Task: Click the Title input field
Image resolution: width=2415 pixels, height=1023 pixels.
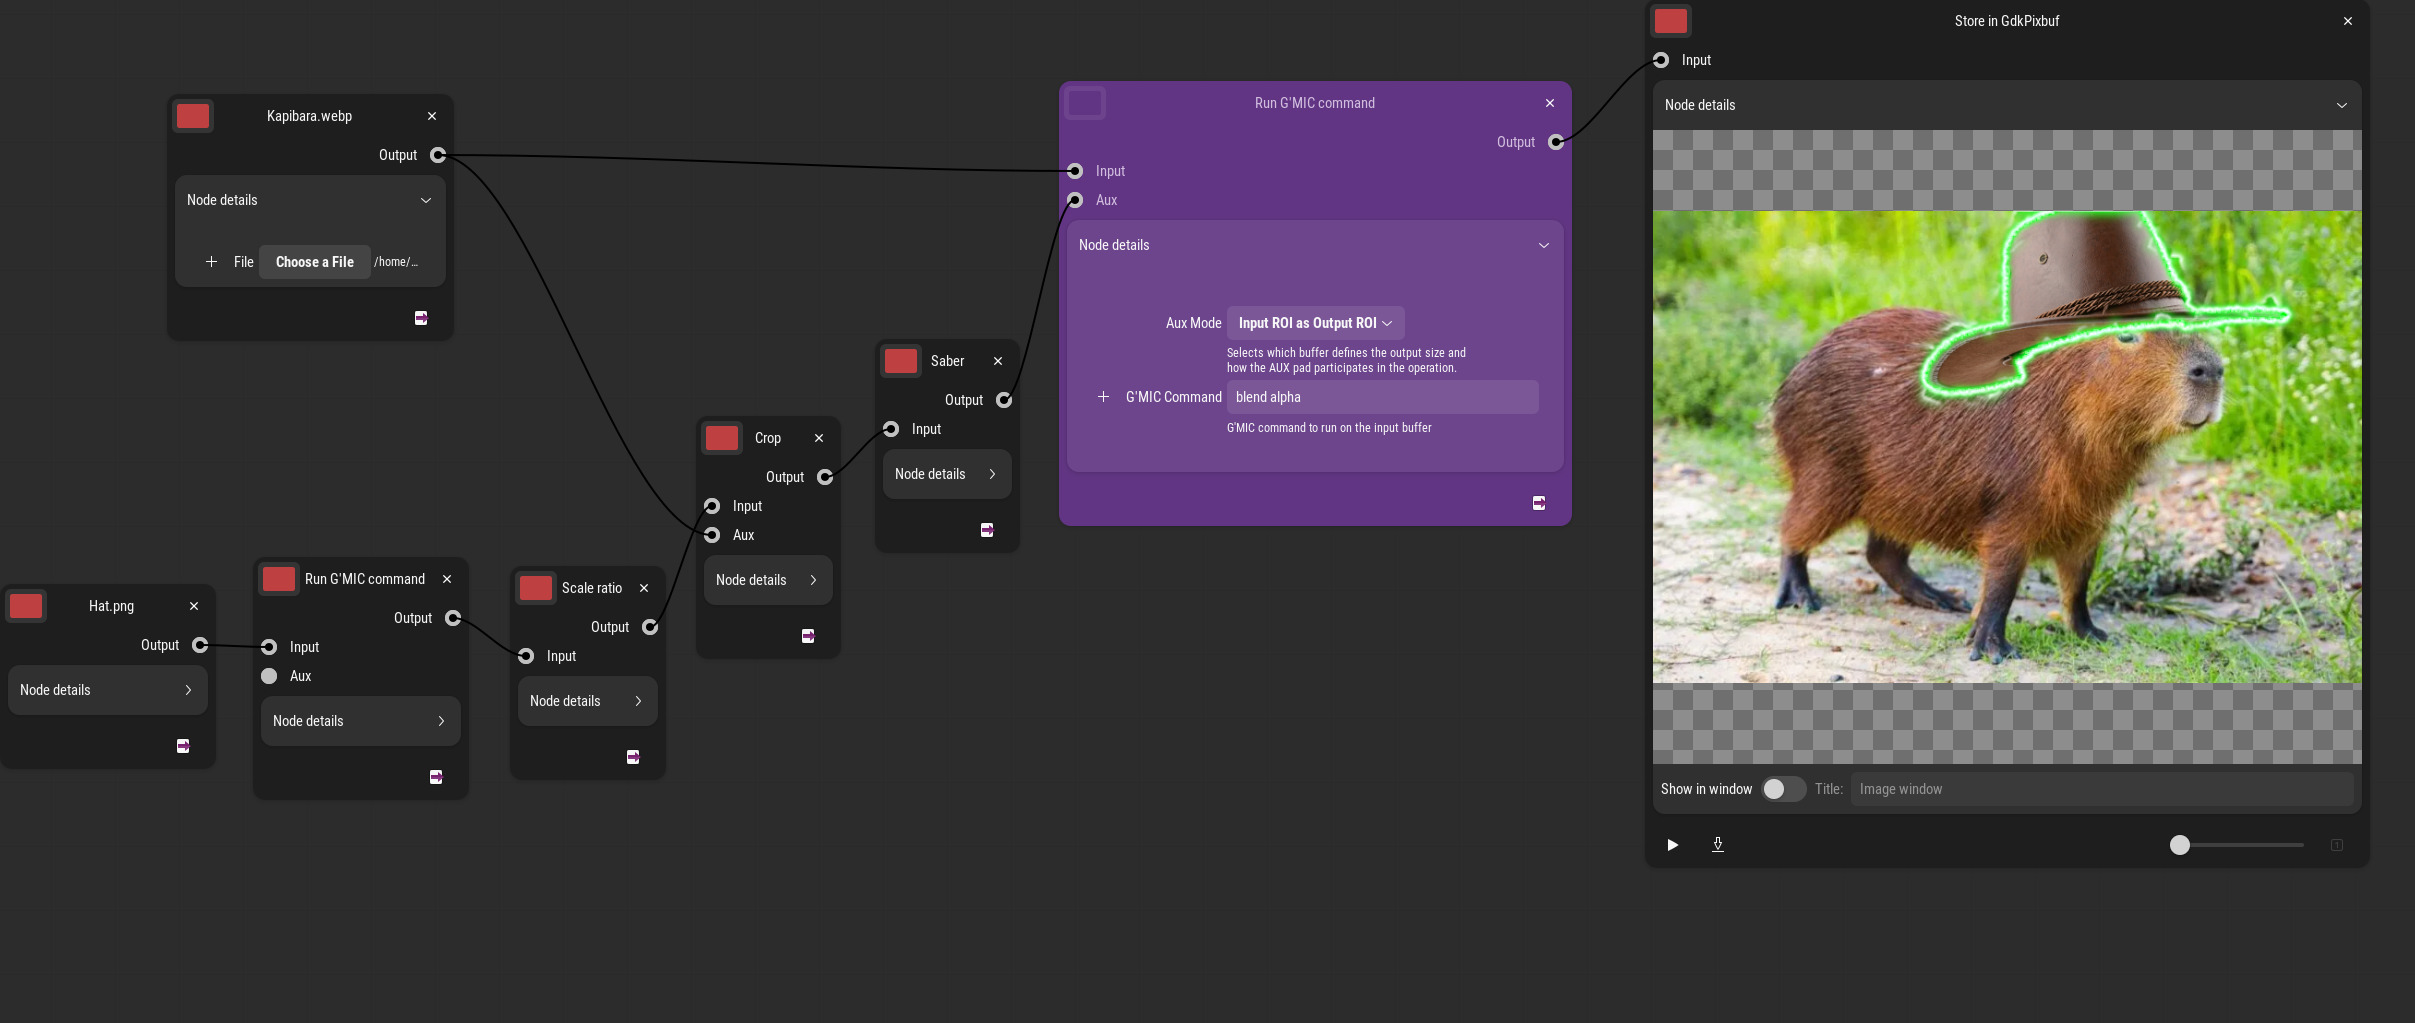Action: pos(2100,789)
